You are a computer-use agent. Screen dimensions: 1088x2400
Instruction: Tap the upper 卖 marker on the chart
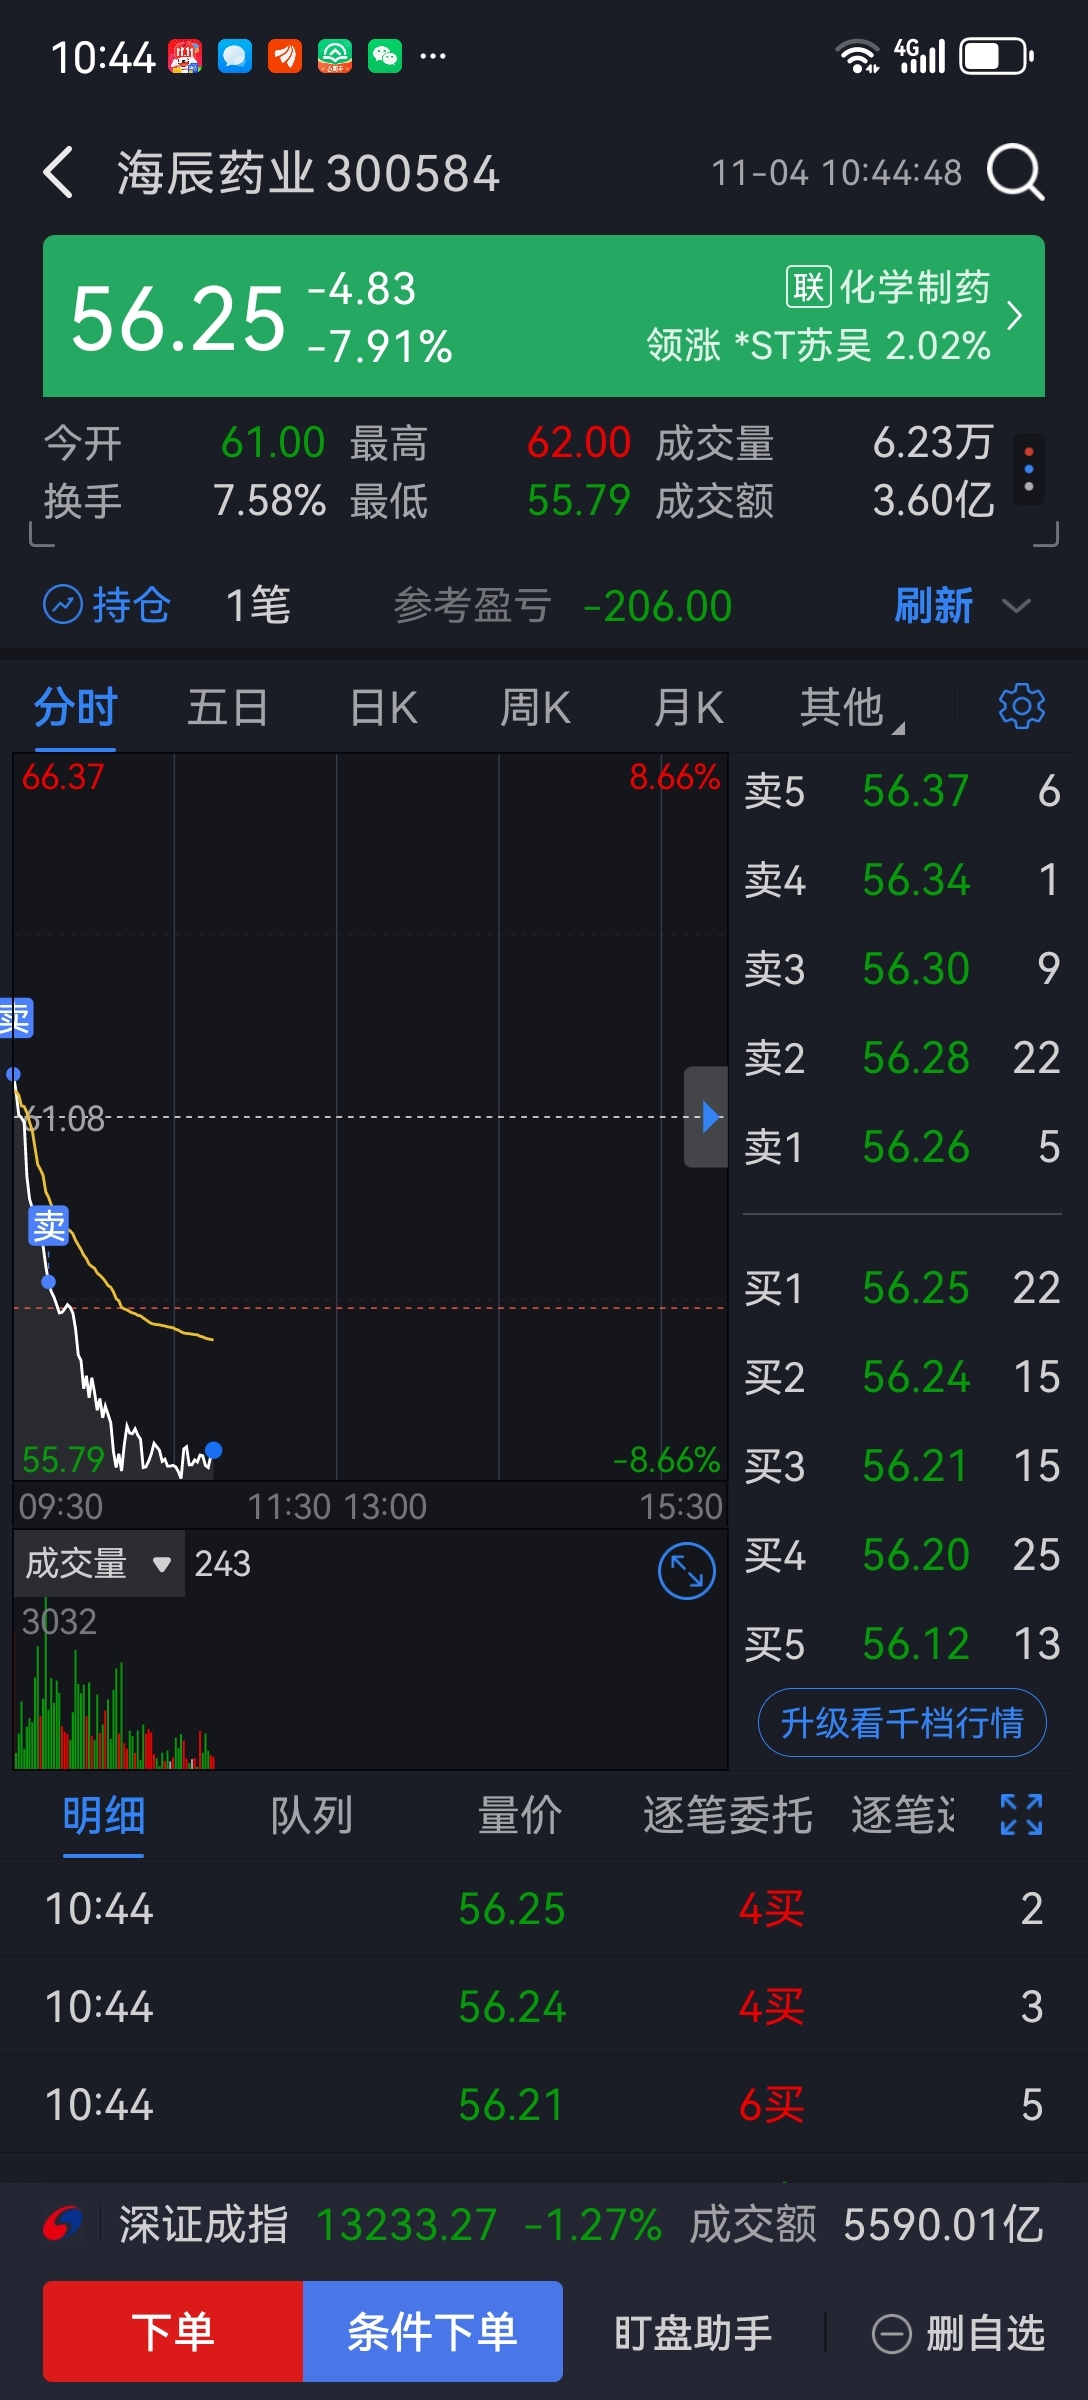15,1018
